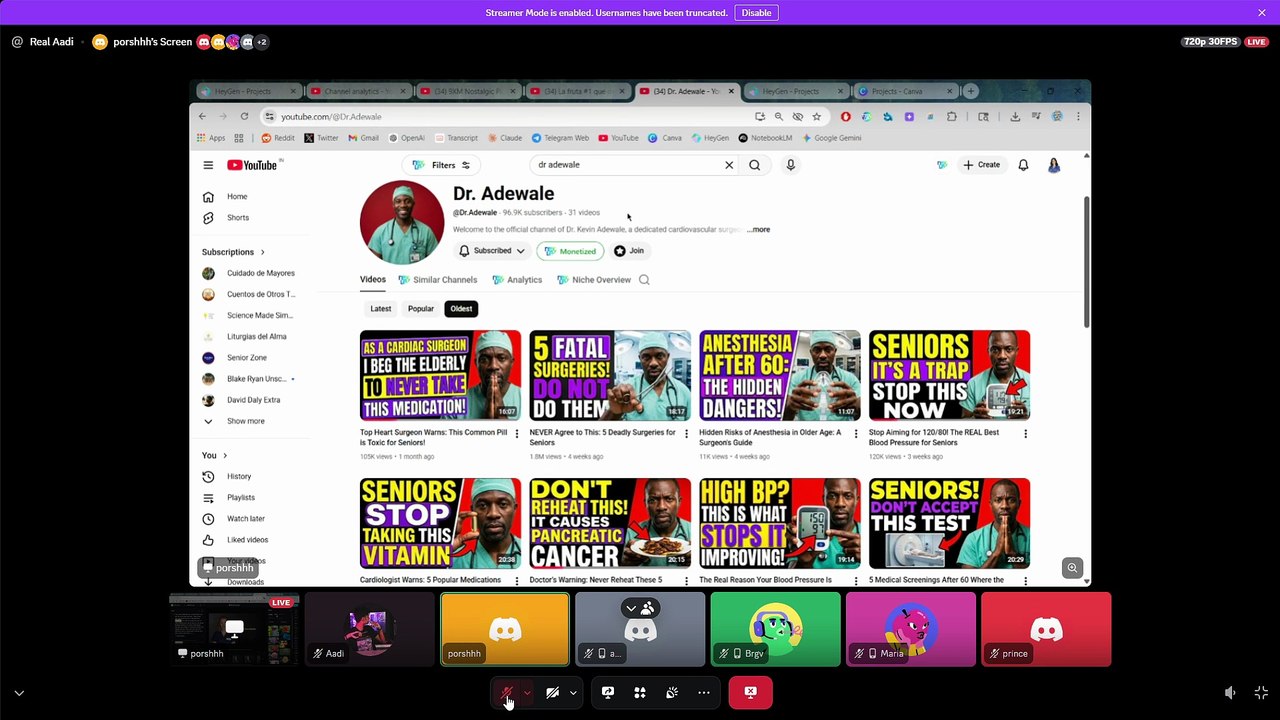This screenshot has height=720, width=1280.
Task: Open Discord soundboard button
Action: click(672, 692)
